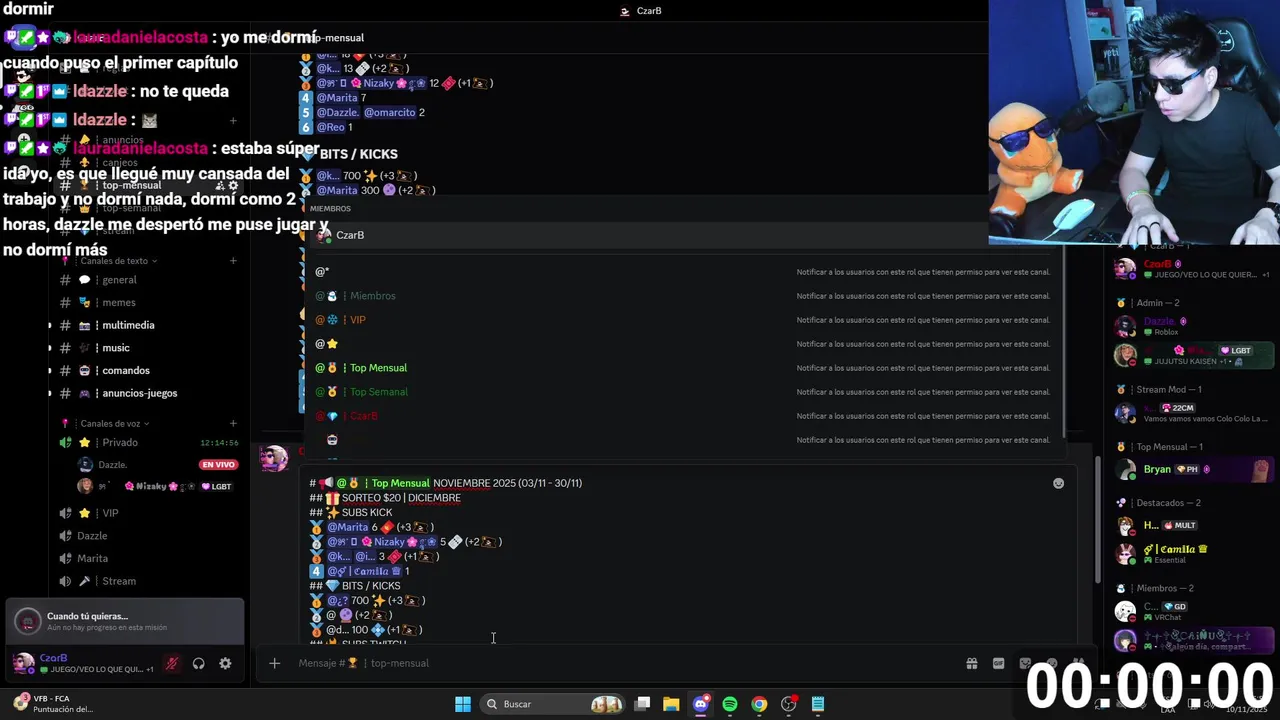The width and height of the screenshot is (1280, 720).
Task: Open the Cuando tú quieras mission card
Action: tap(125, 621)
